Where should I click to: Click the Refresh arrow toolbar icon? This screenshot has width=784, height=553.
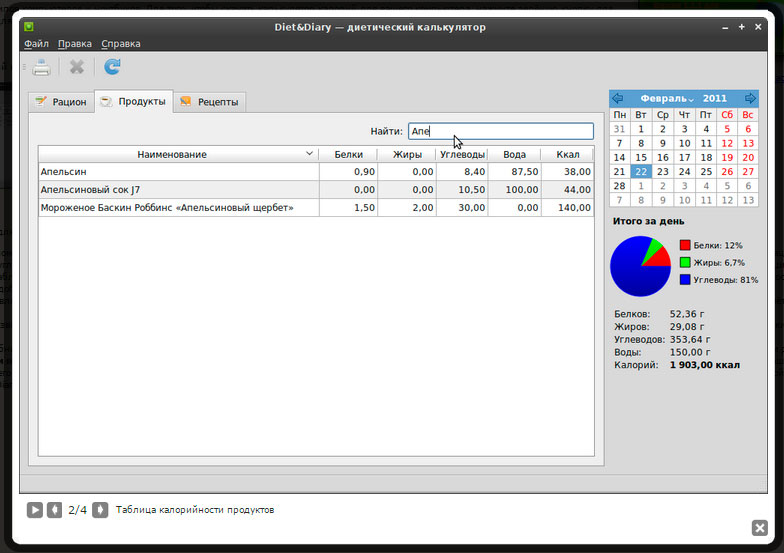[112, 67]
